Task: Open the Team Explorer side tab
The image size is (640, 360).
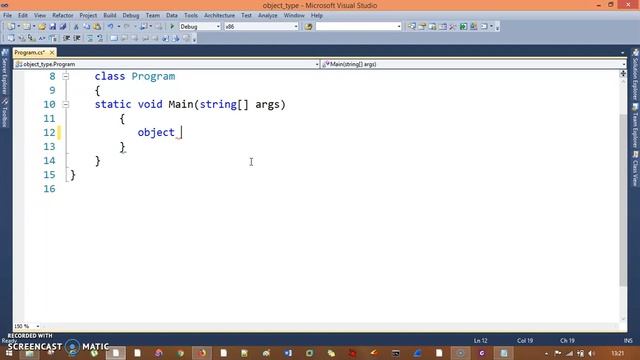Action: pyautogui.click(x=635, y=127)
